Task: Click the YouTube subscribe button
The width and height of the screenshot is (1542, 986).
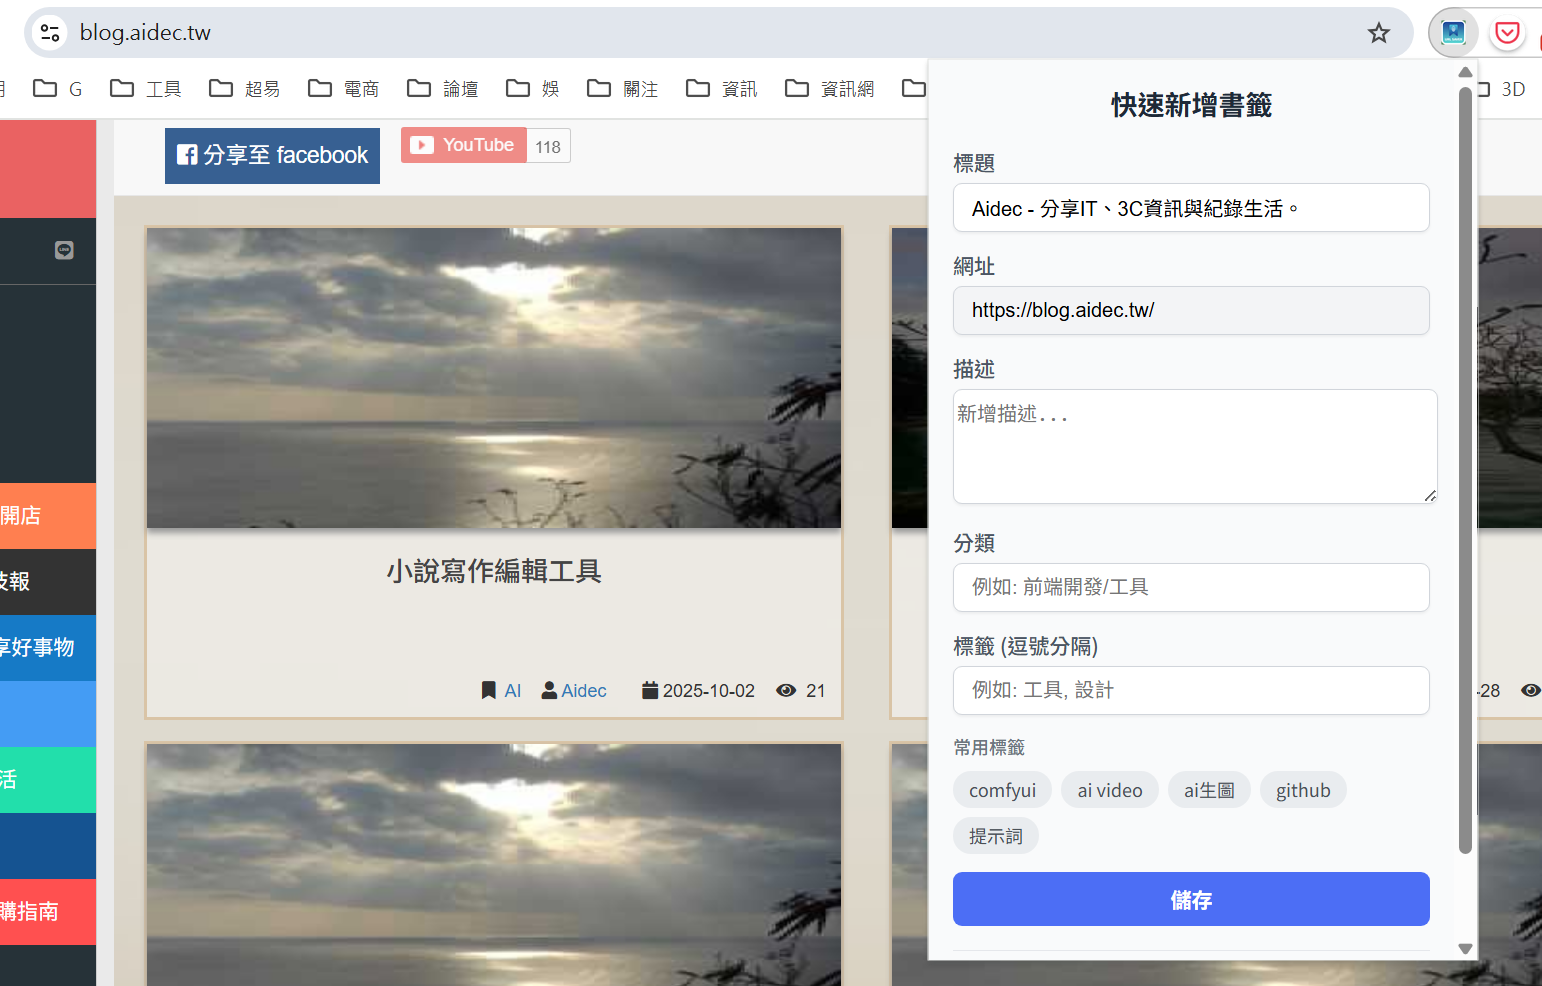Action: click(x=464, y=145)
